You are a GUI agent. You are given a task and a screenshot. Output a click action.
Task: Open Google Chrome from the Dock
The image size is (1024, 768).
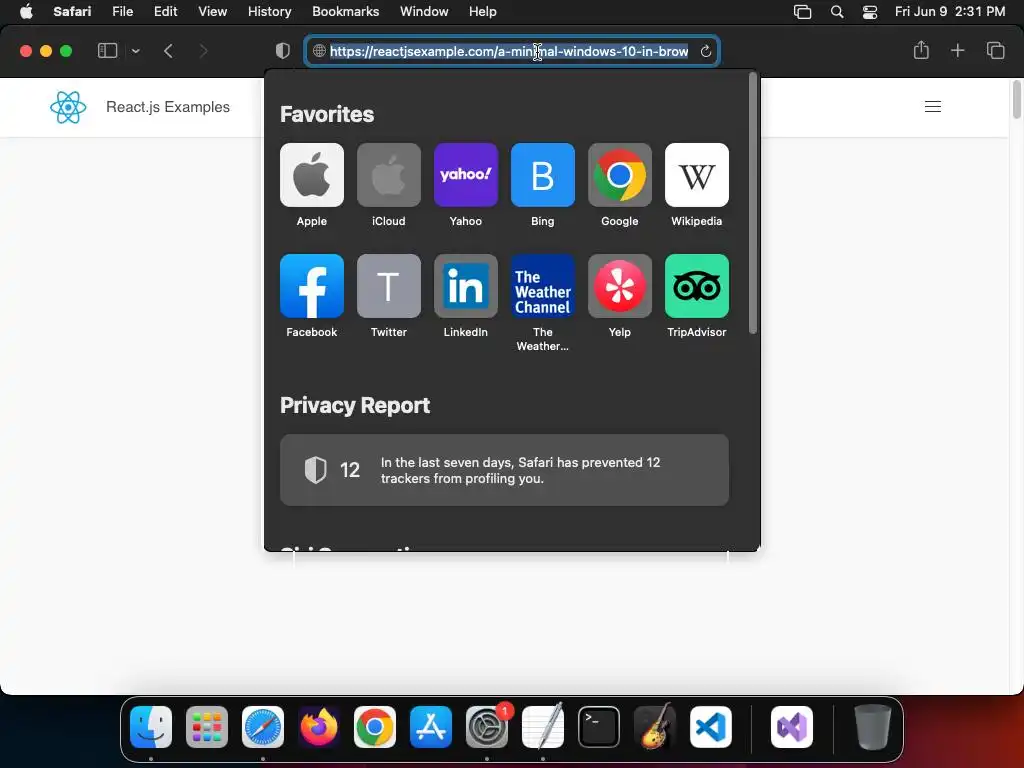[375, 727]
